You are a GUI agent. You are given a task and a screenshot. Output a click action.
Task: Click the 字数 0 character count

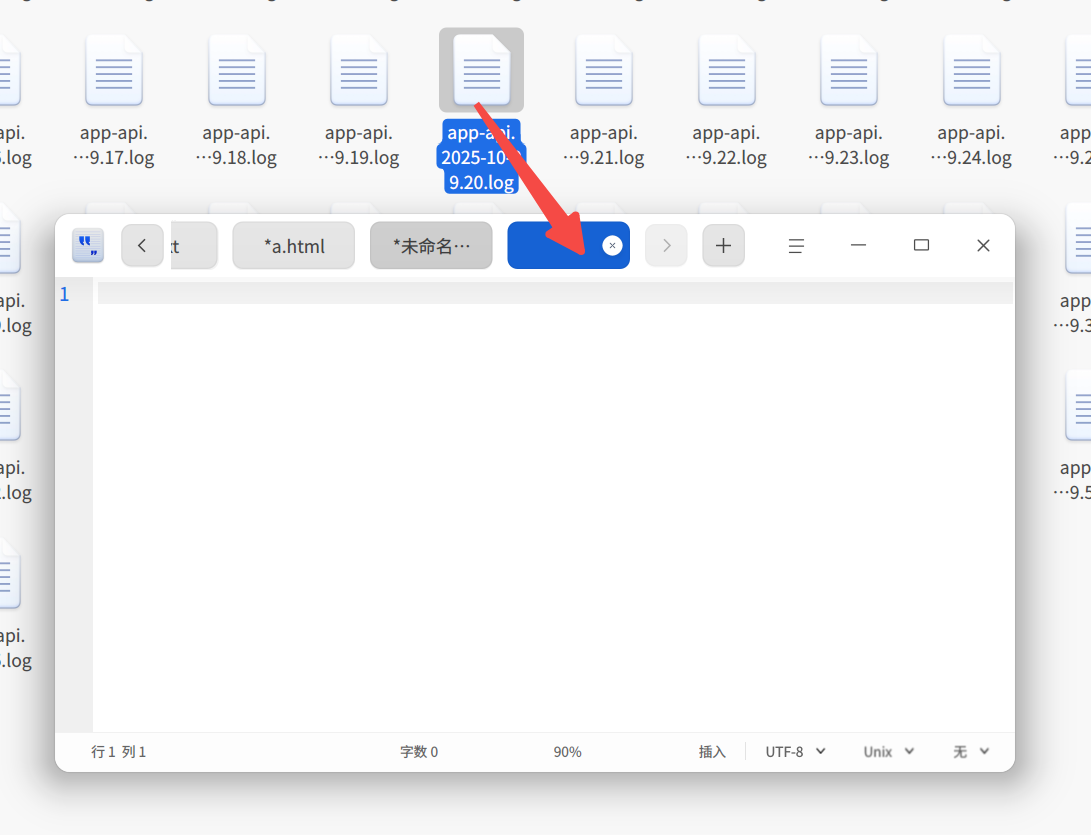419,752
